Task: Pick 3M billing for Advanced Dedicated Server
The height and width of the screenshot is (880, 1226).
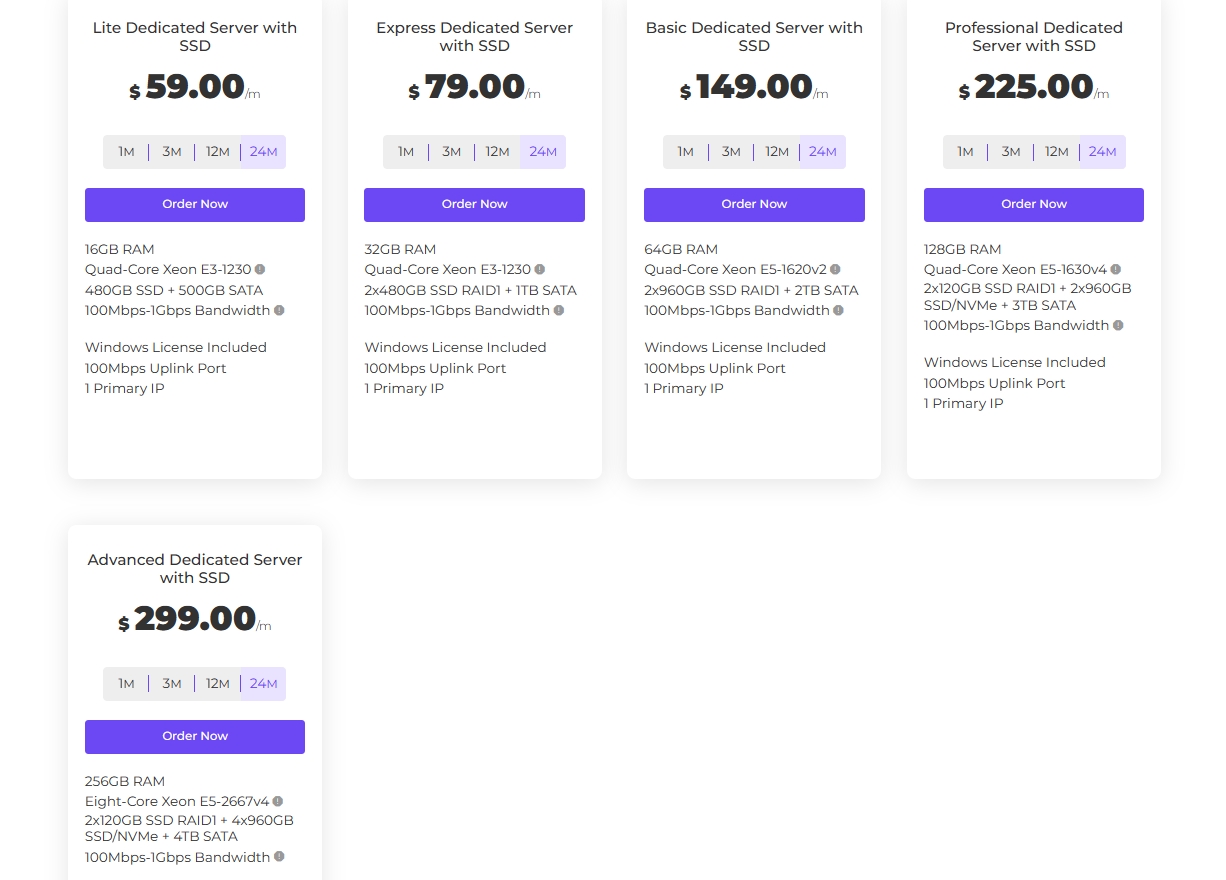Action: point(172,684)
